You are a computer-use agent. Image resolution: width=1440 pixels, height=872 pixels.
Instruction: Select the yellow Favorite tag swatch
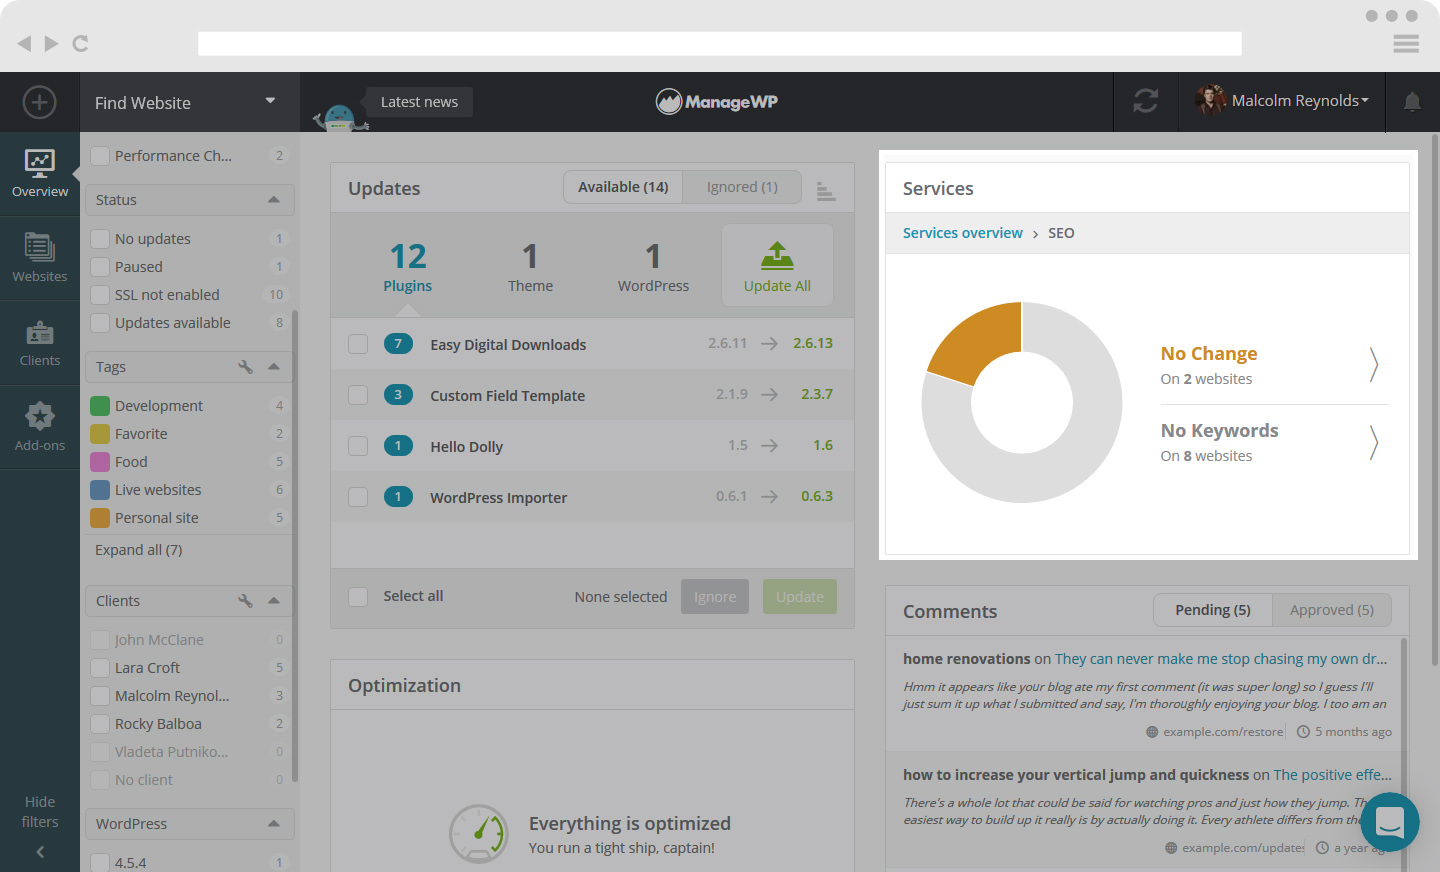(100, 434)
